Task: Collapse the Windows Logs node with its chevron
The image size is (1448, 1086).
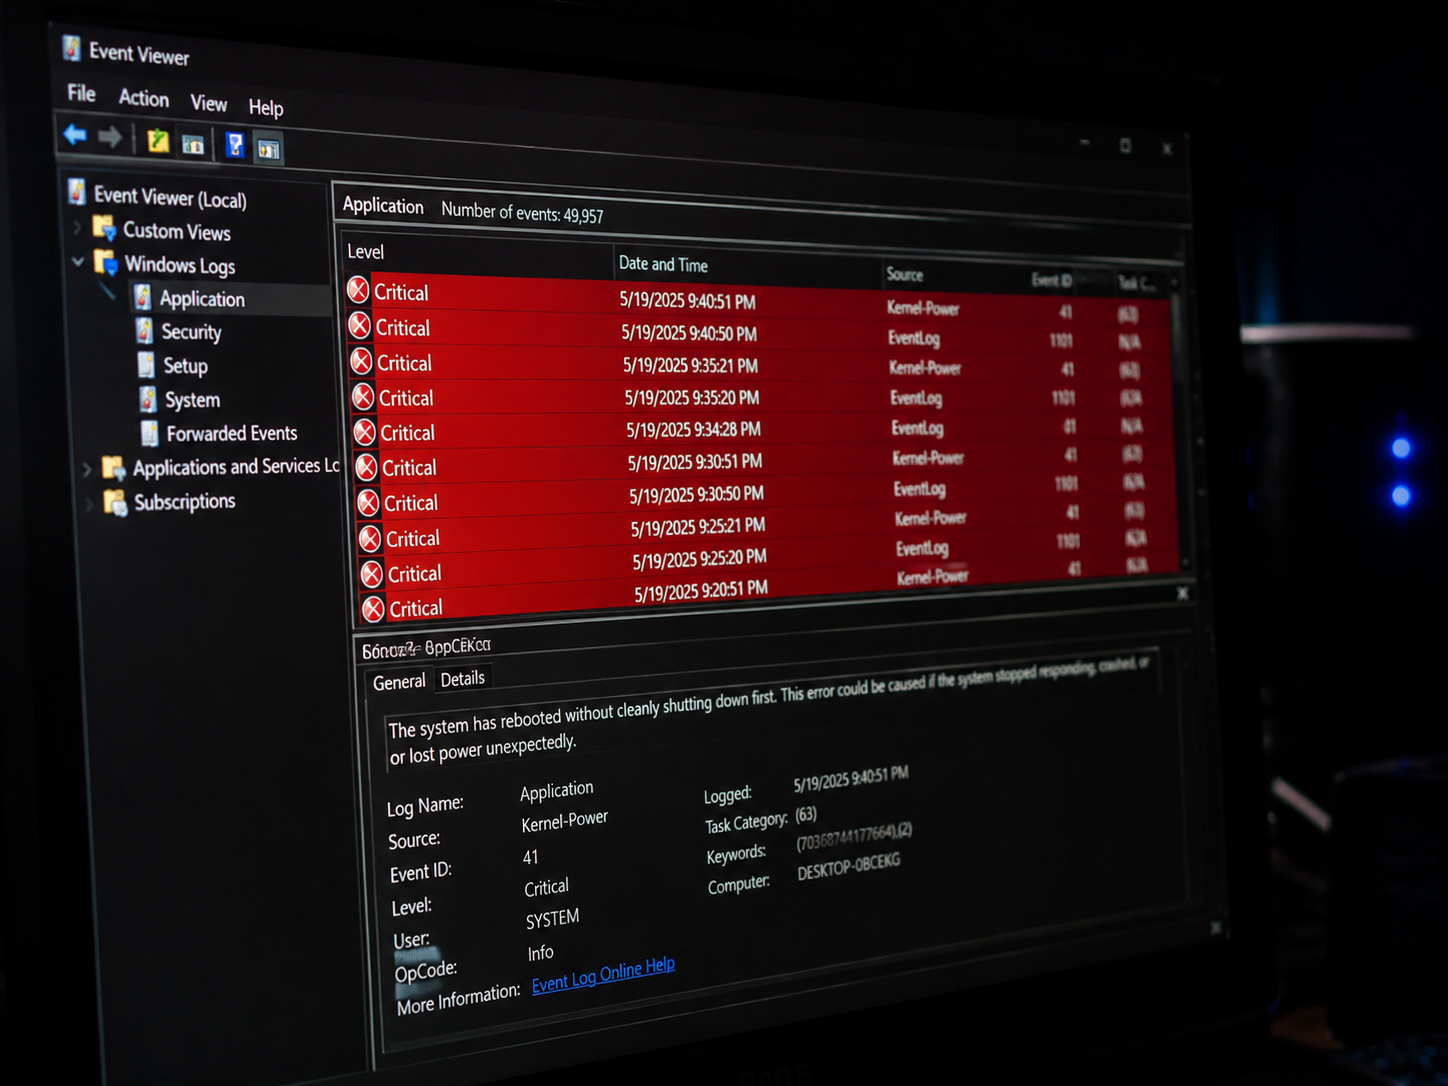Action: [x=78, y=261]
